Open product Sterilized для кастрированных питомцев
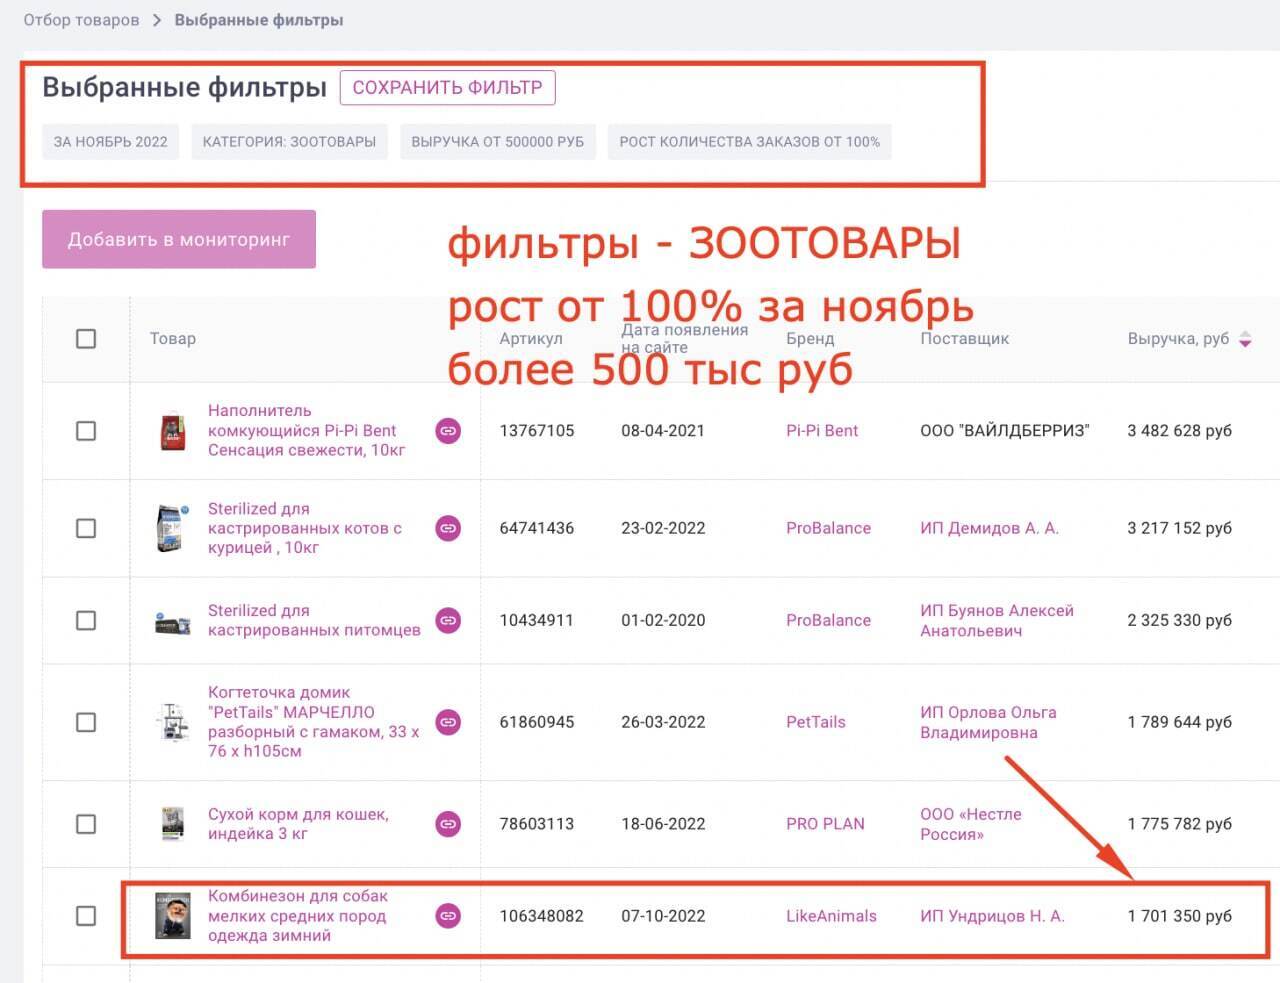This screenshot has height=983, width=1280. click(x=314, y=620)
